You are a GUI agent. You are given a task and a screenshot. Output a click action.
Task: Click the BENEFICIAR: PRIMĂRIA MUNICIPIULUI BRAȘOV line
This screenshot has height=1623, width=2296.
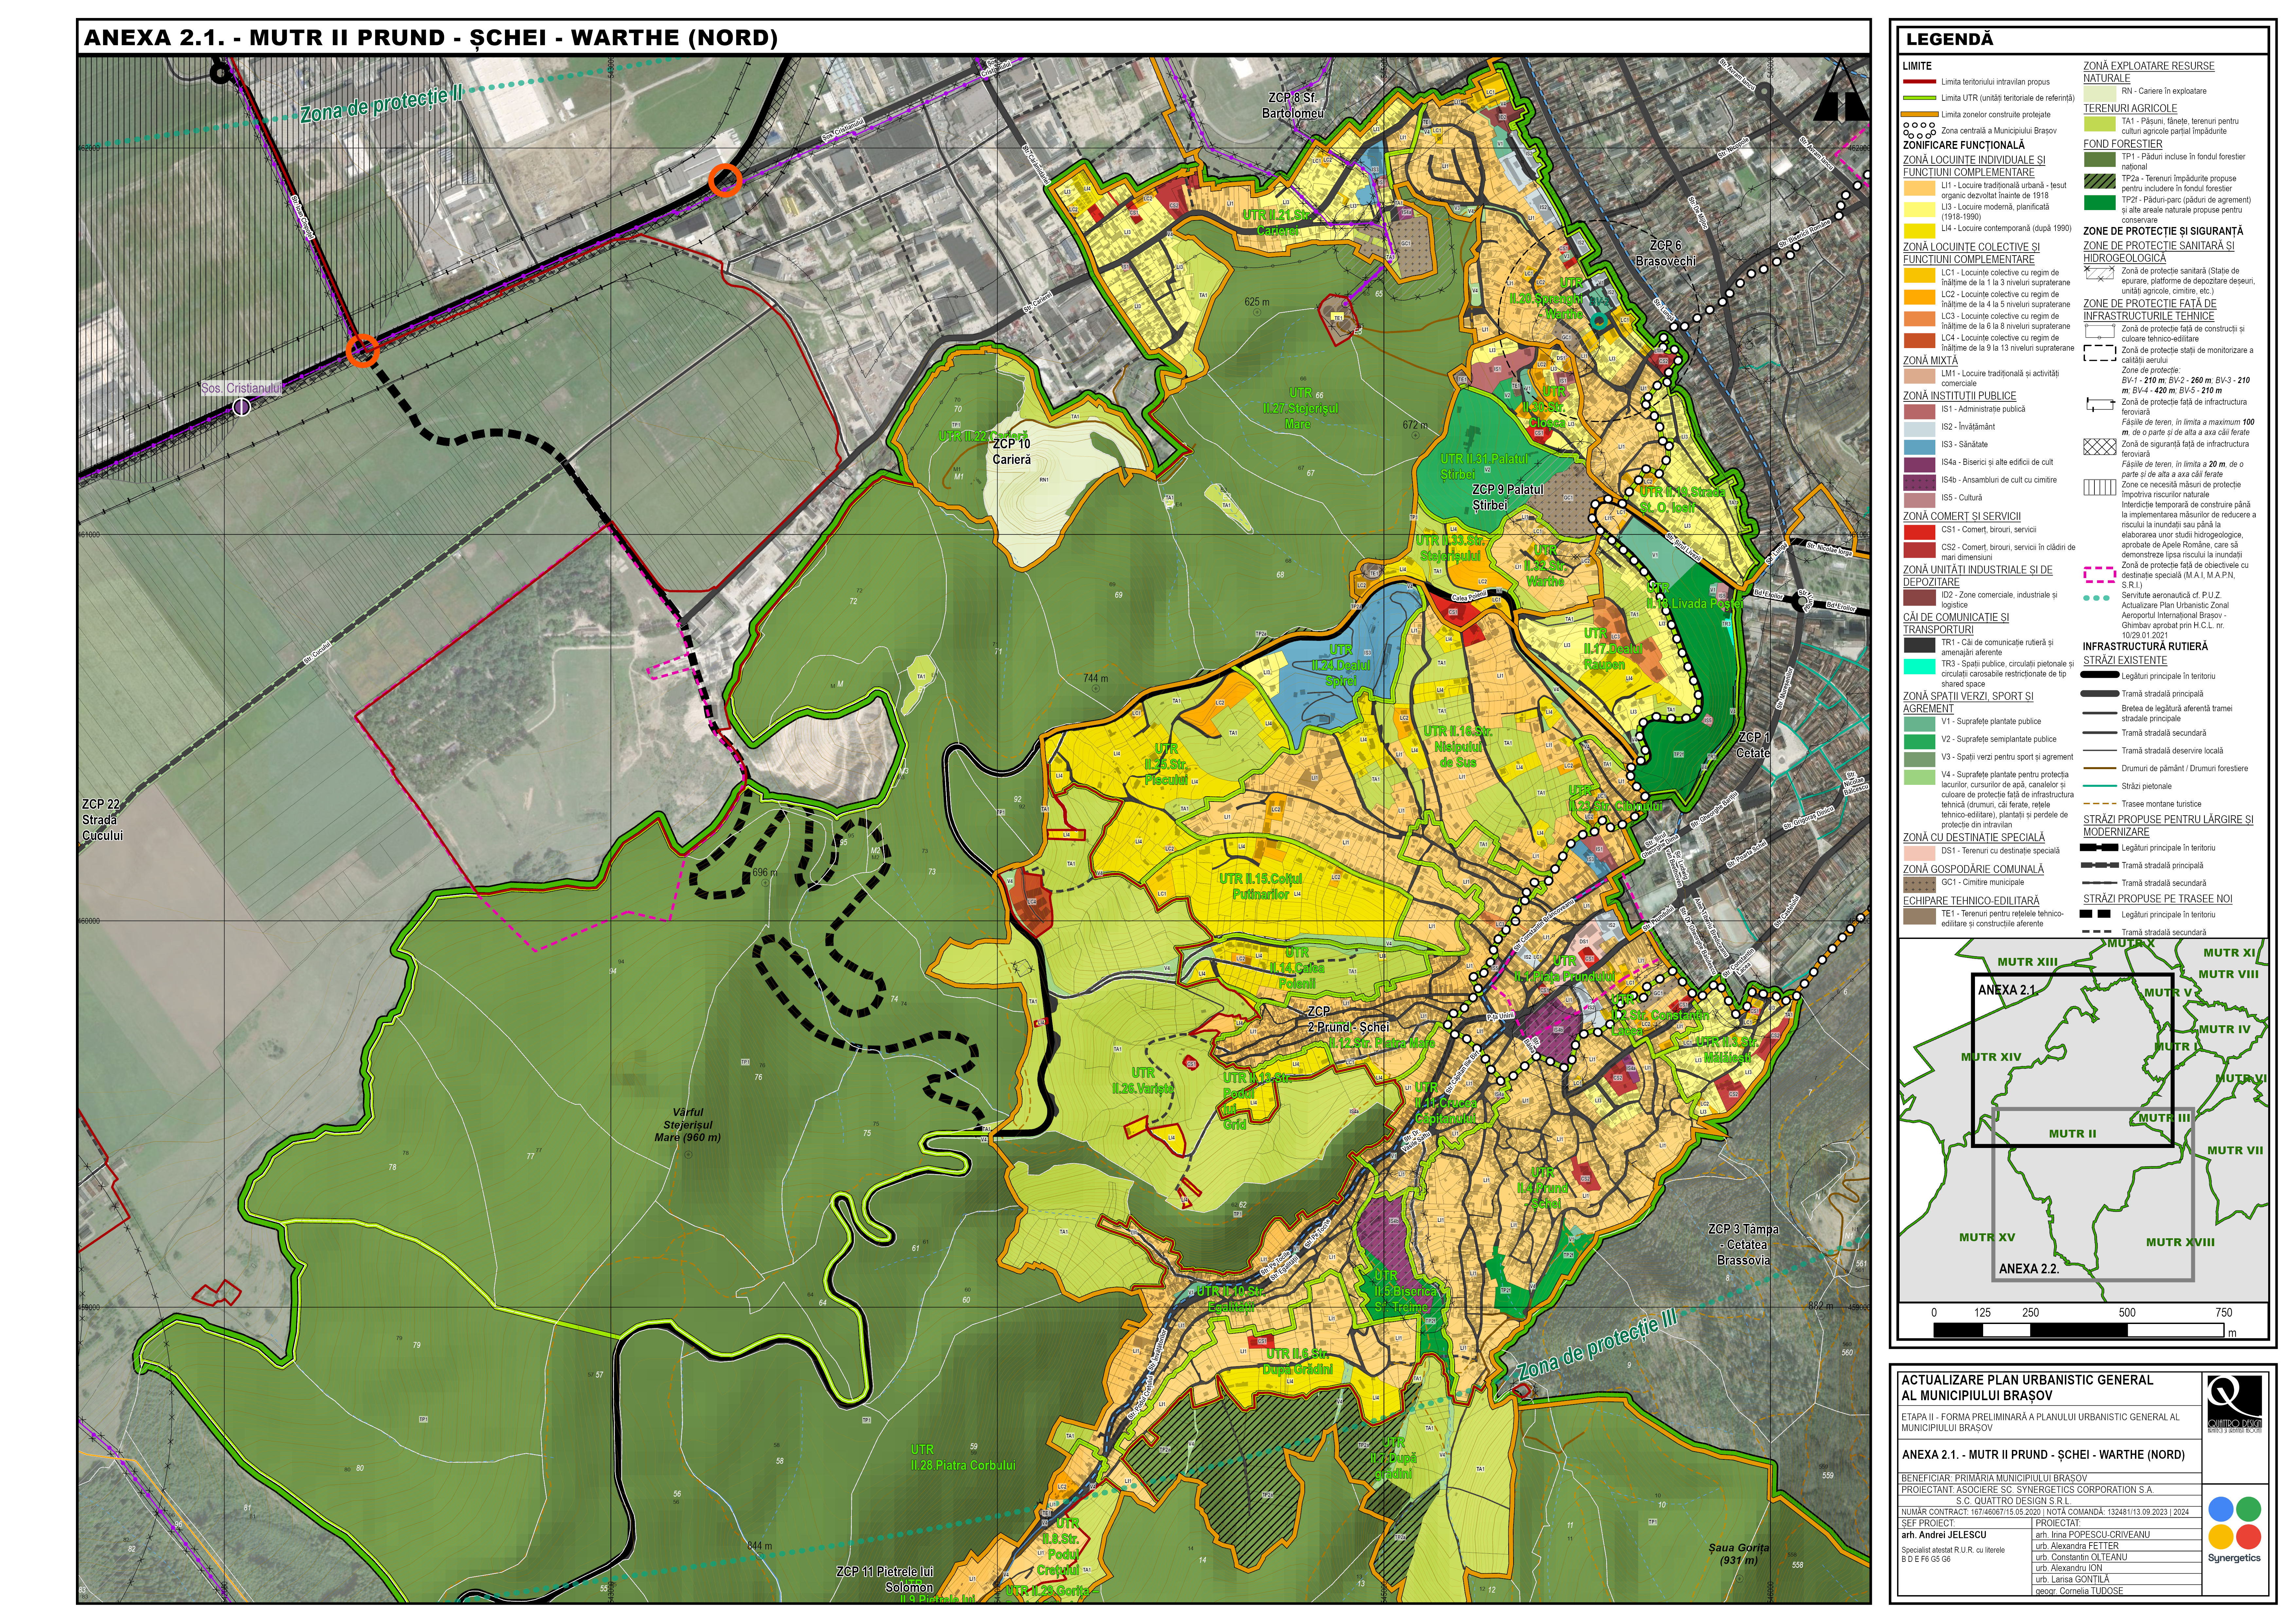1994,1478
